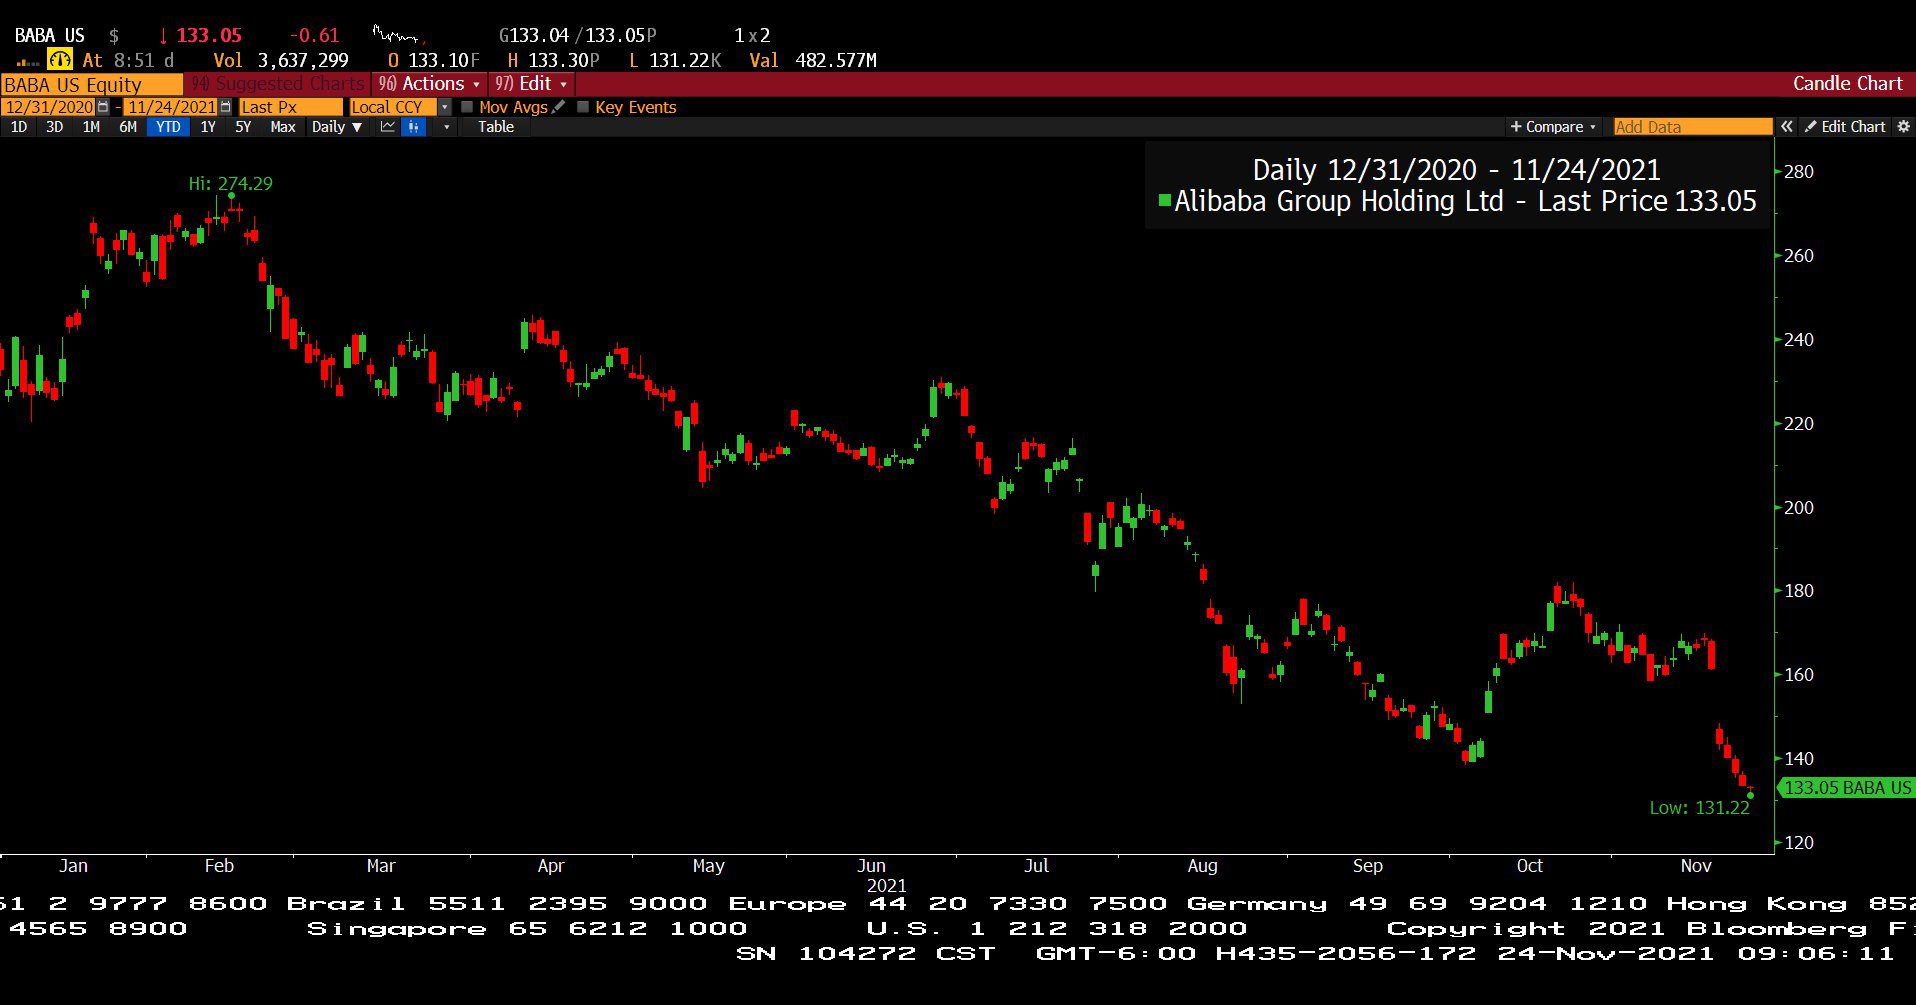The height and width of the screenshot is (1005, 1916).
Task: Enable the Mov Avgs checkbox
Action: pyautogui.click(x=467, y=107)
